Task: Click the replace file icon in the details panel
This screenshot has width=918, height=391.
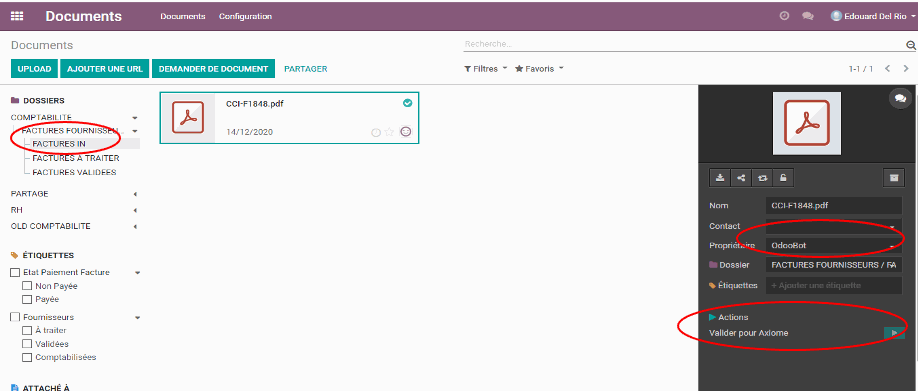Action: (x=762, y=178)
